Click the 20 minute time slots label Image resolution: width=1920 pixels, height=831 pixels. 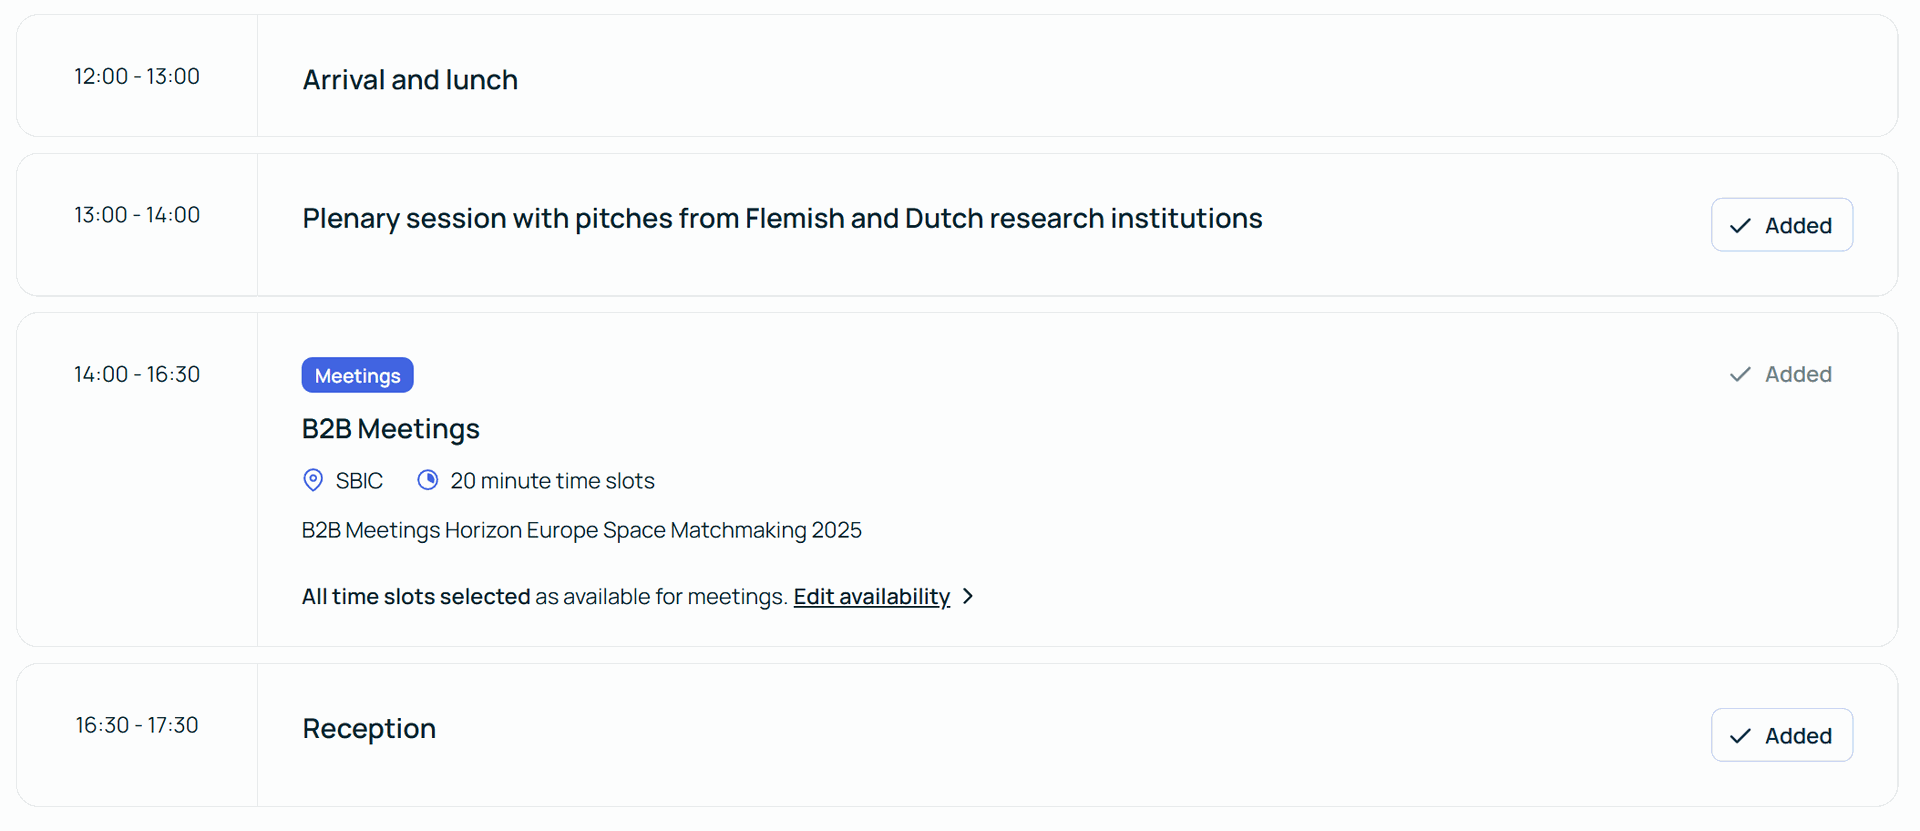click(552, 481)
